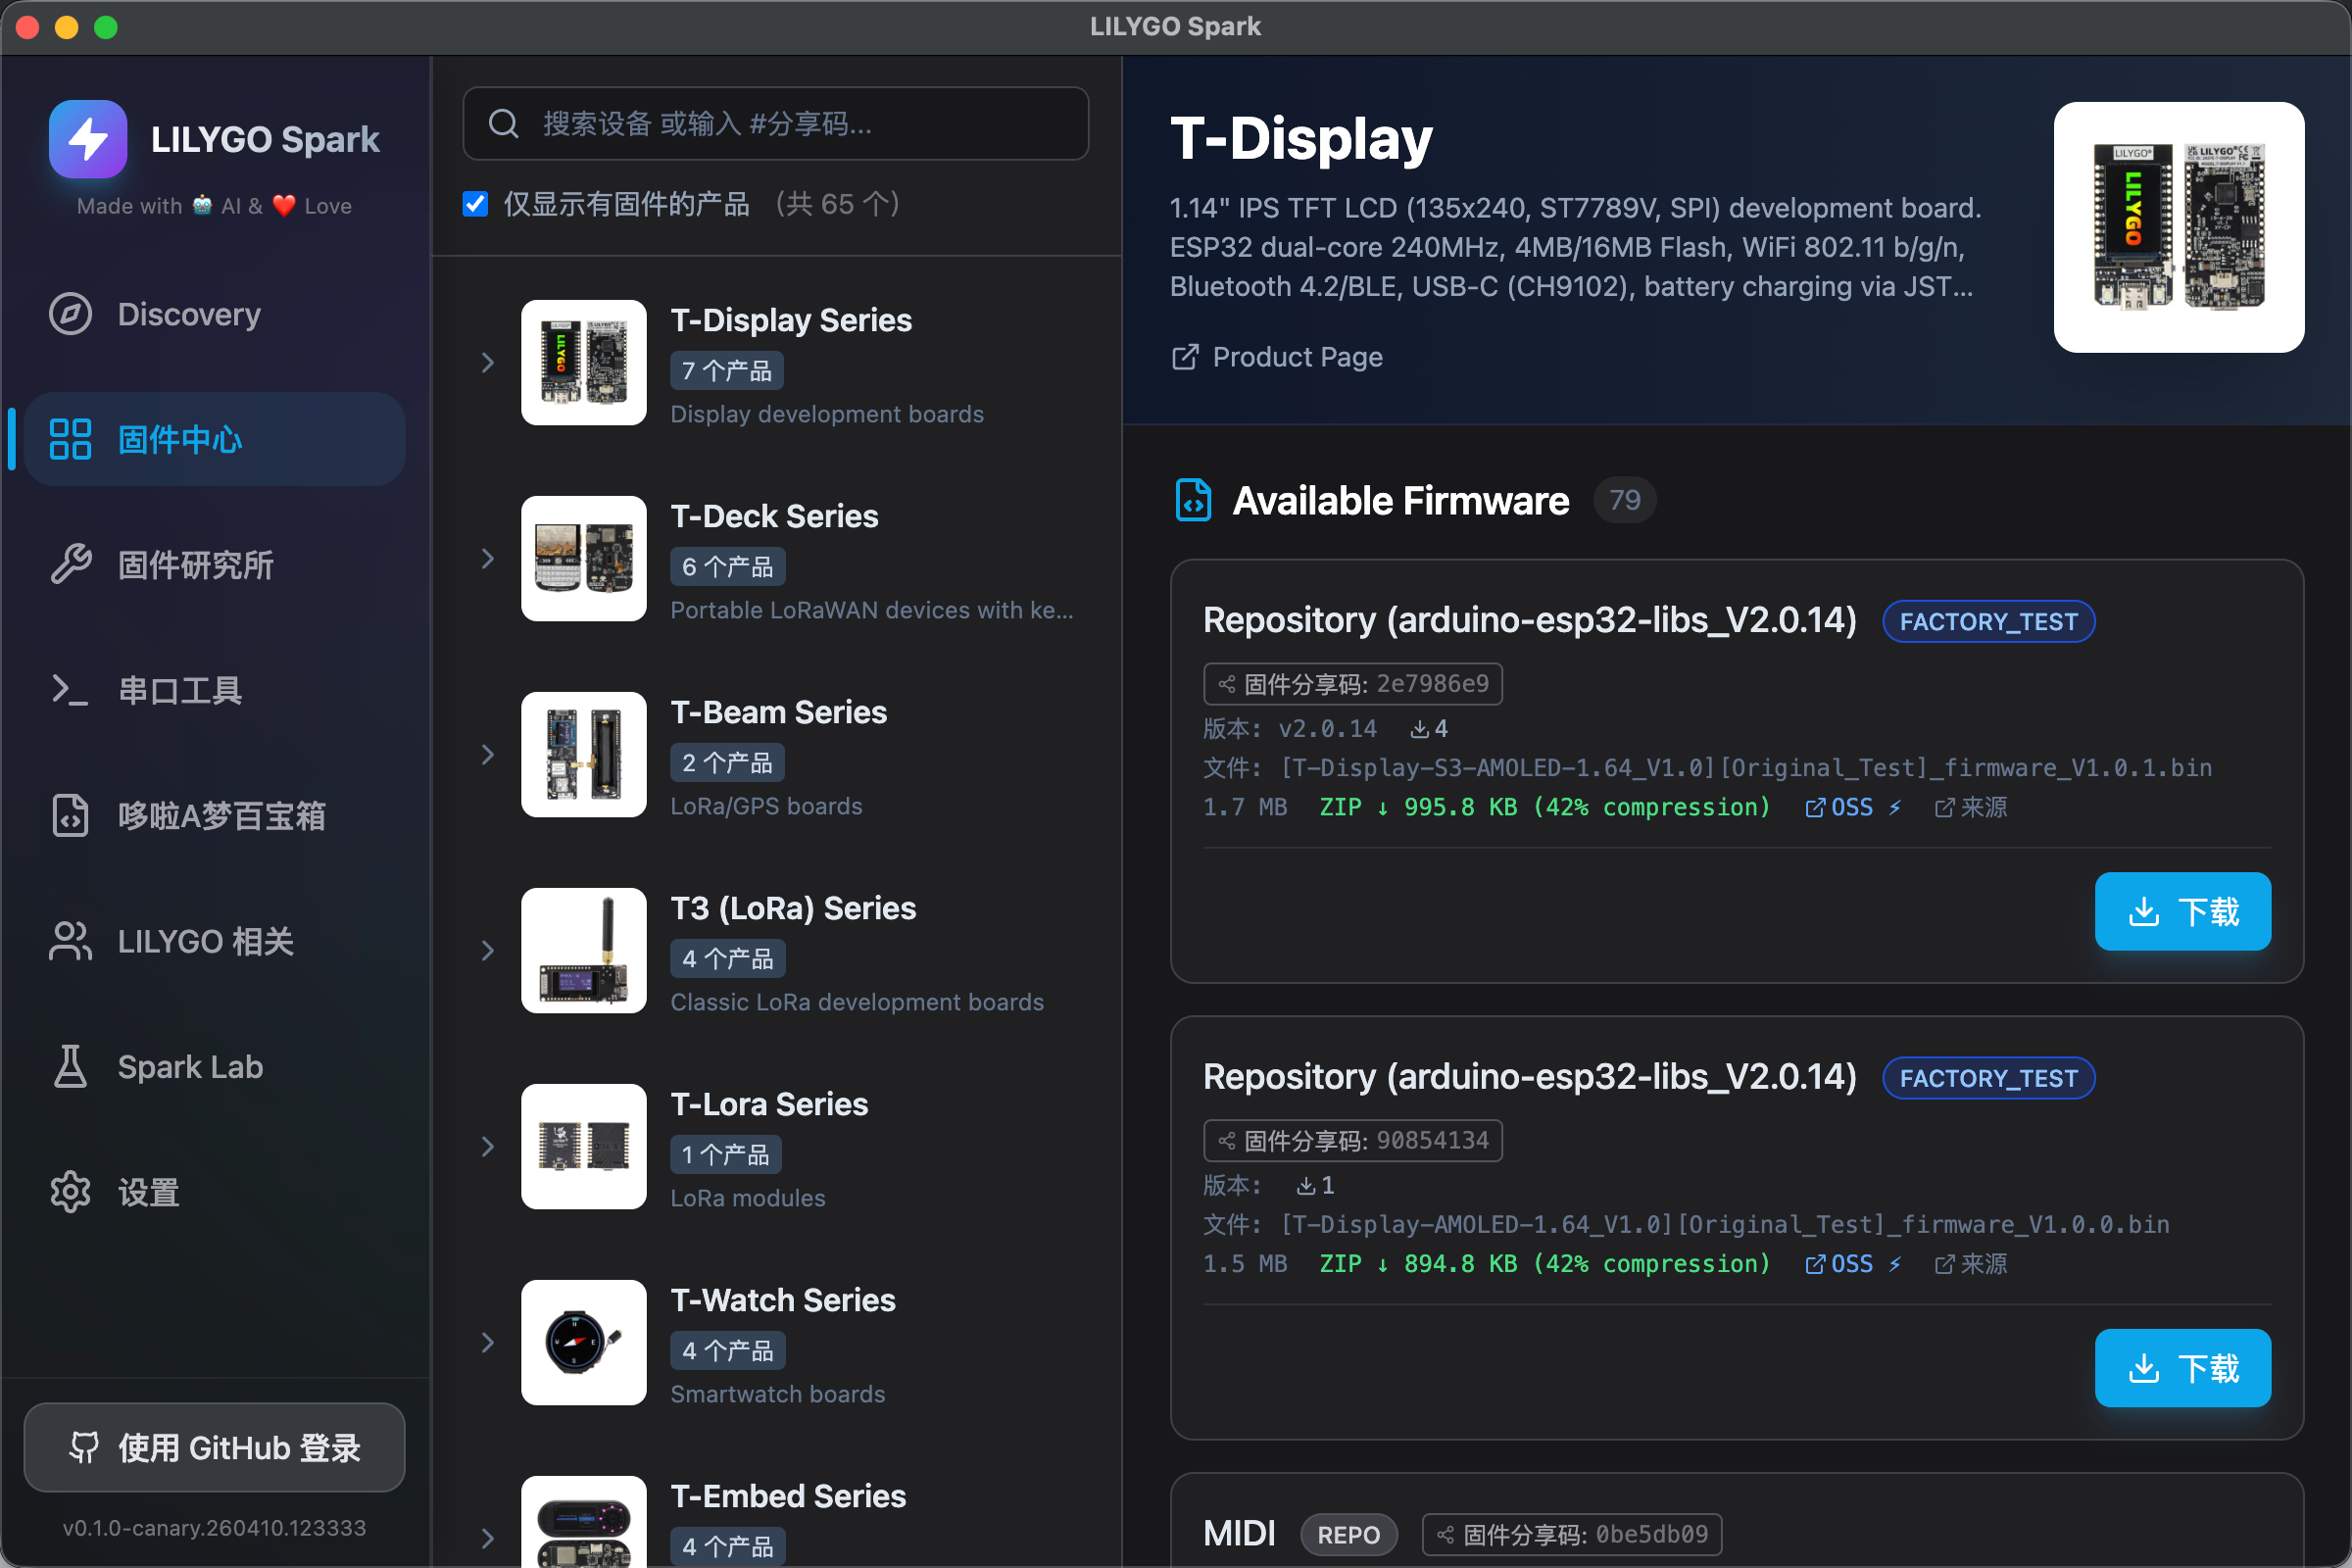Expand the T-Deck Series group

tap(488, 558)
